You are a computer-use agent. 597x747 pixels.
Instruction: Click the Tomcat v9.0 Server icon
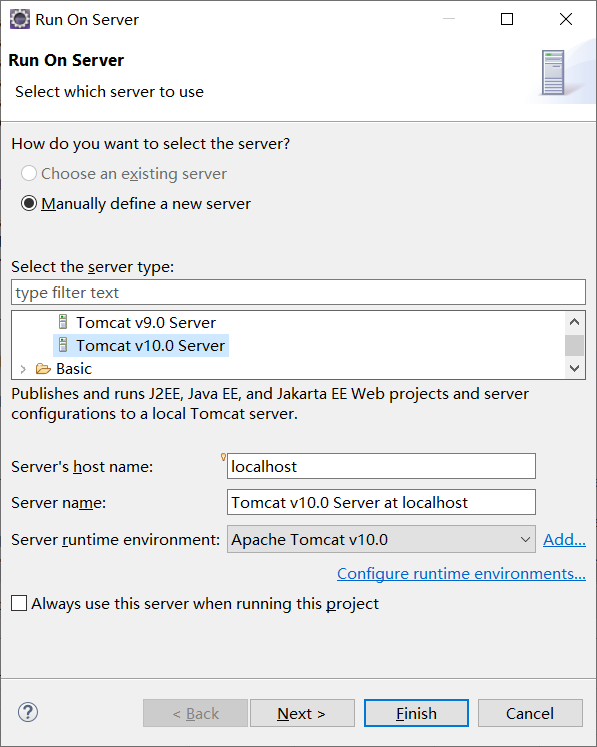click(x=63, y=322)
